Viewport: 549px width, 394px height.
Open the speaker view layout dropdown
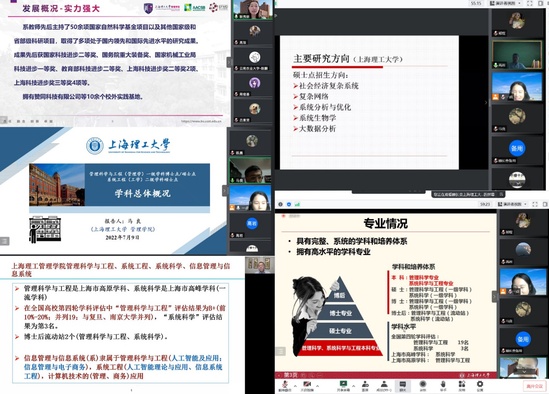pyautogui.click(x=512, y=204)
